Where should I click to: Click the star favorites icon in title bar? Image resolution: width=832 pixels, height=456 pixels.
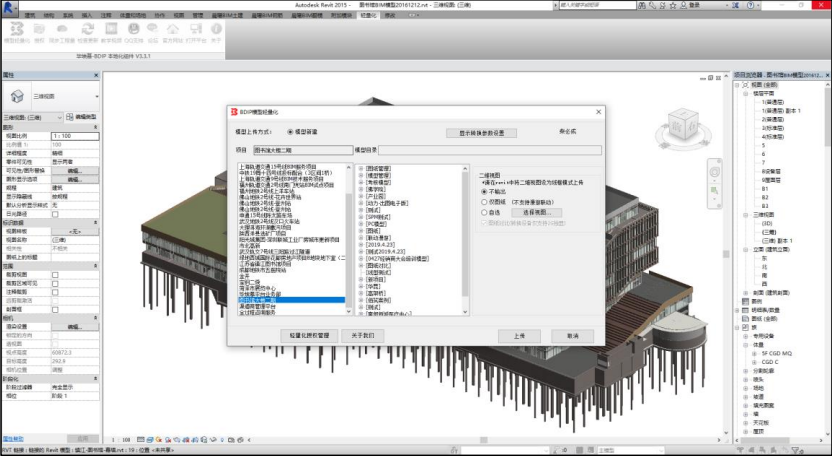click(673, 5)
